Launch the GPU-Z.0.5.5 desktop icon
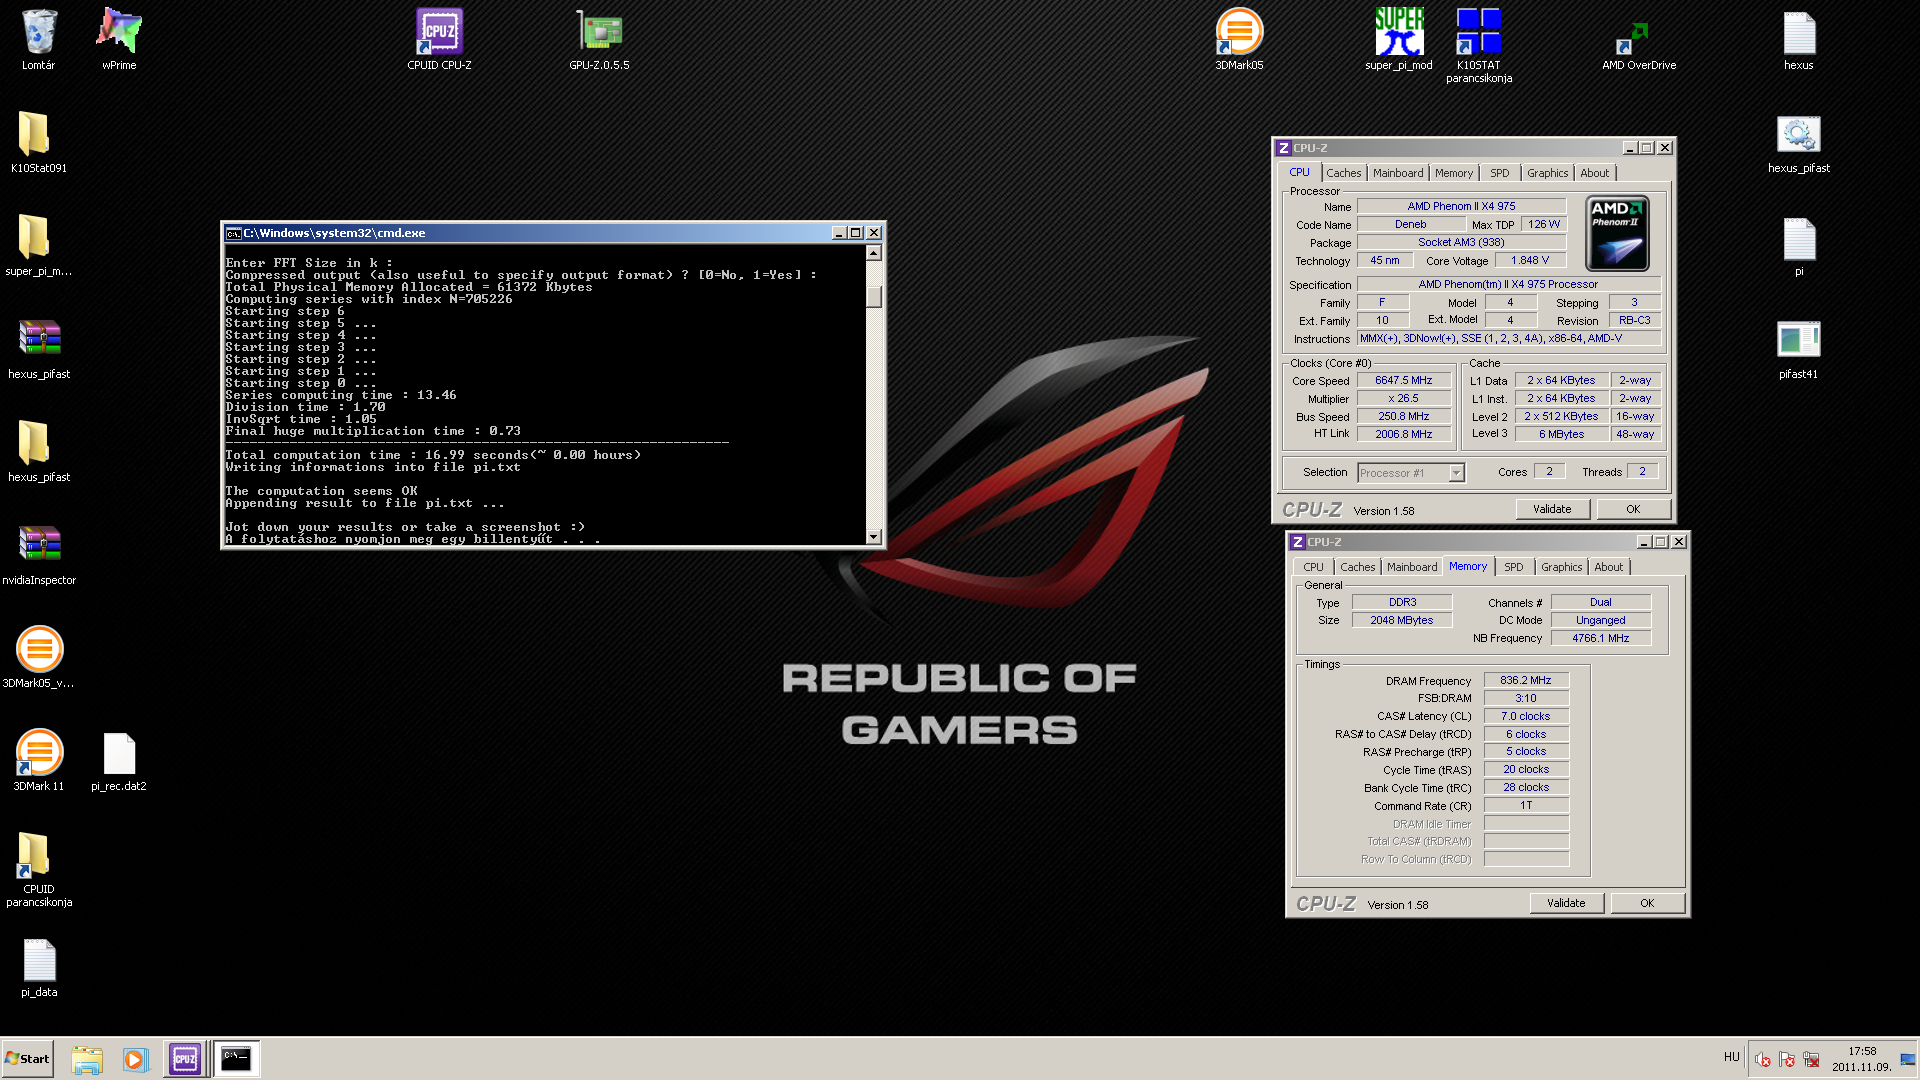The height and width of the screenshot is (1080, 1920). [599, 40]
